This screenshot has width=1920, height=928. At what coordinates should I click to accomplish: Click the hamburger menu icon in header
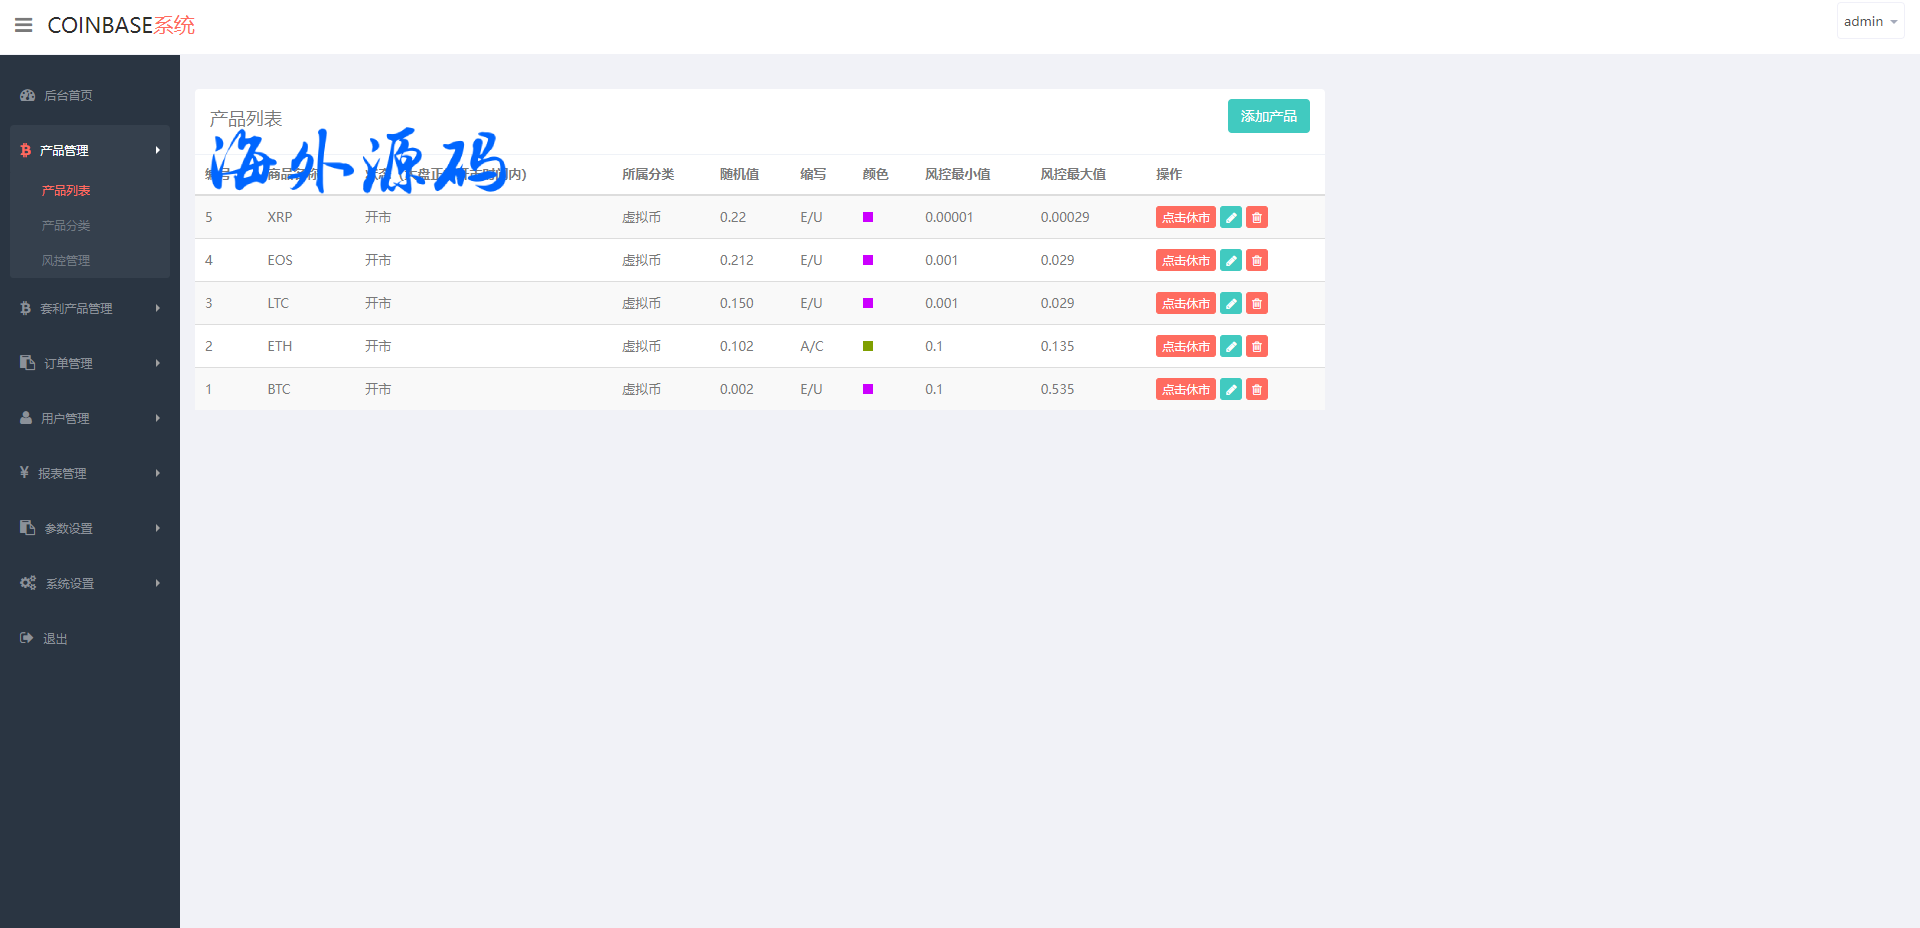(23, 25)
